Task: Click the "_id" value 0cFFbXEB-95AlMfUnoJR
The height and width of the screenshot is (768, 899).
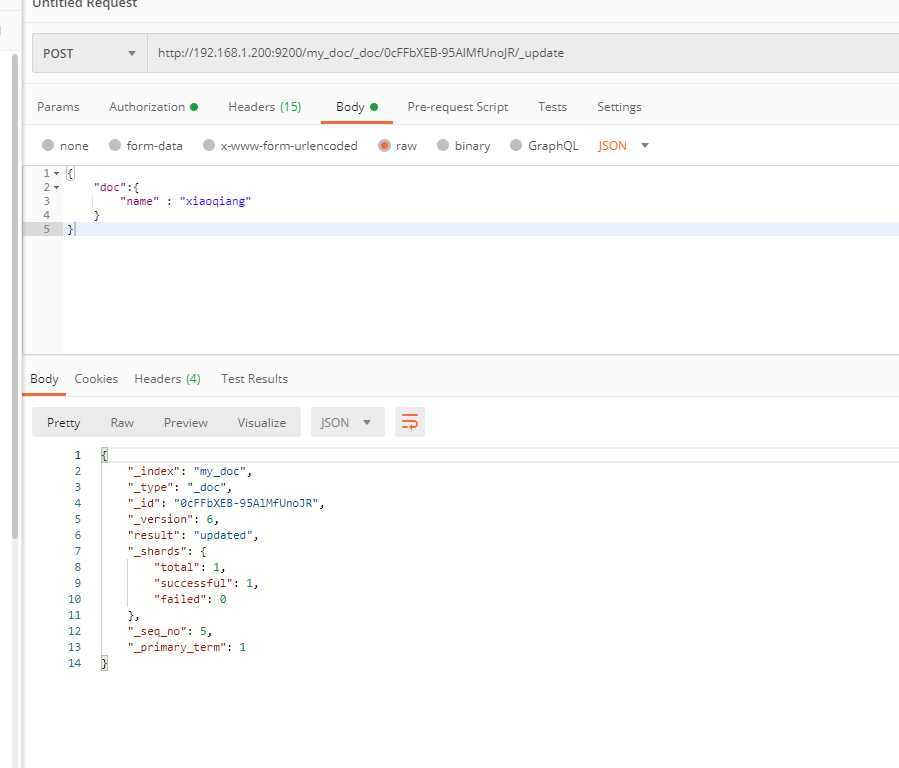Action: tap(246, 503)
